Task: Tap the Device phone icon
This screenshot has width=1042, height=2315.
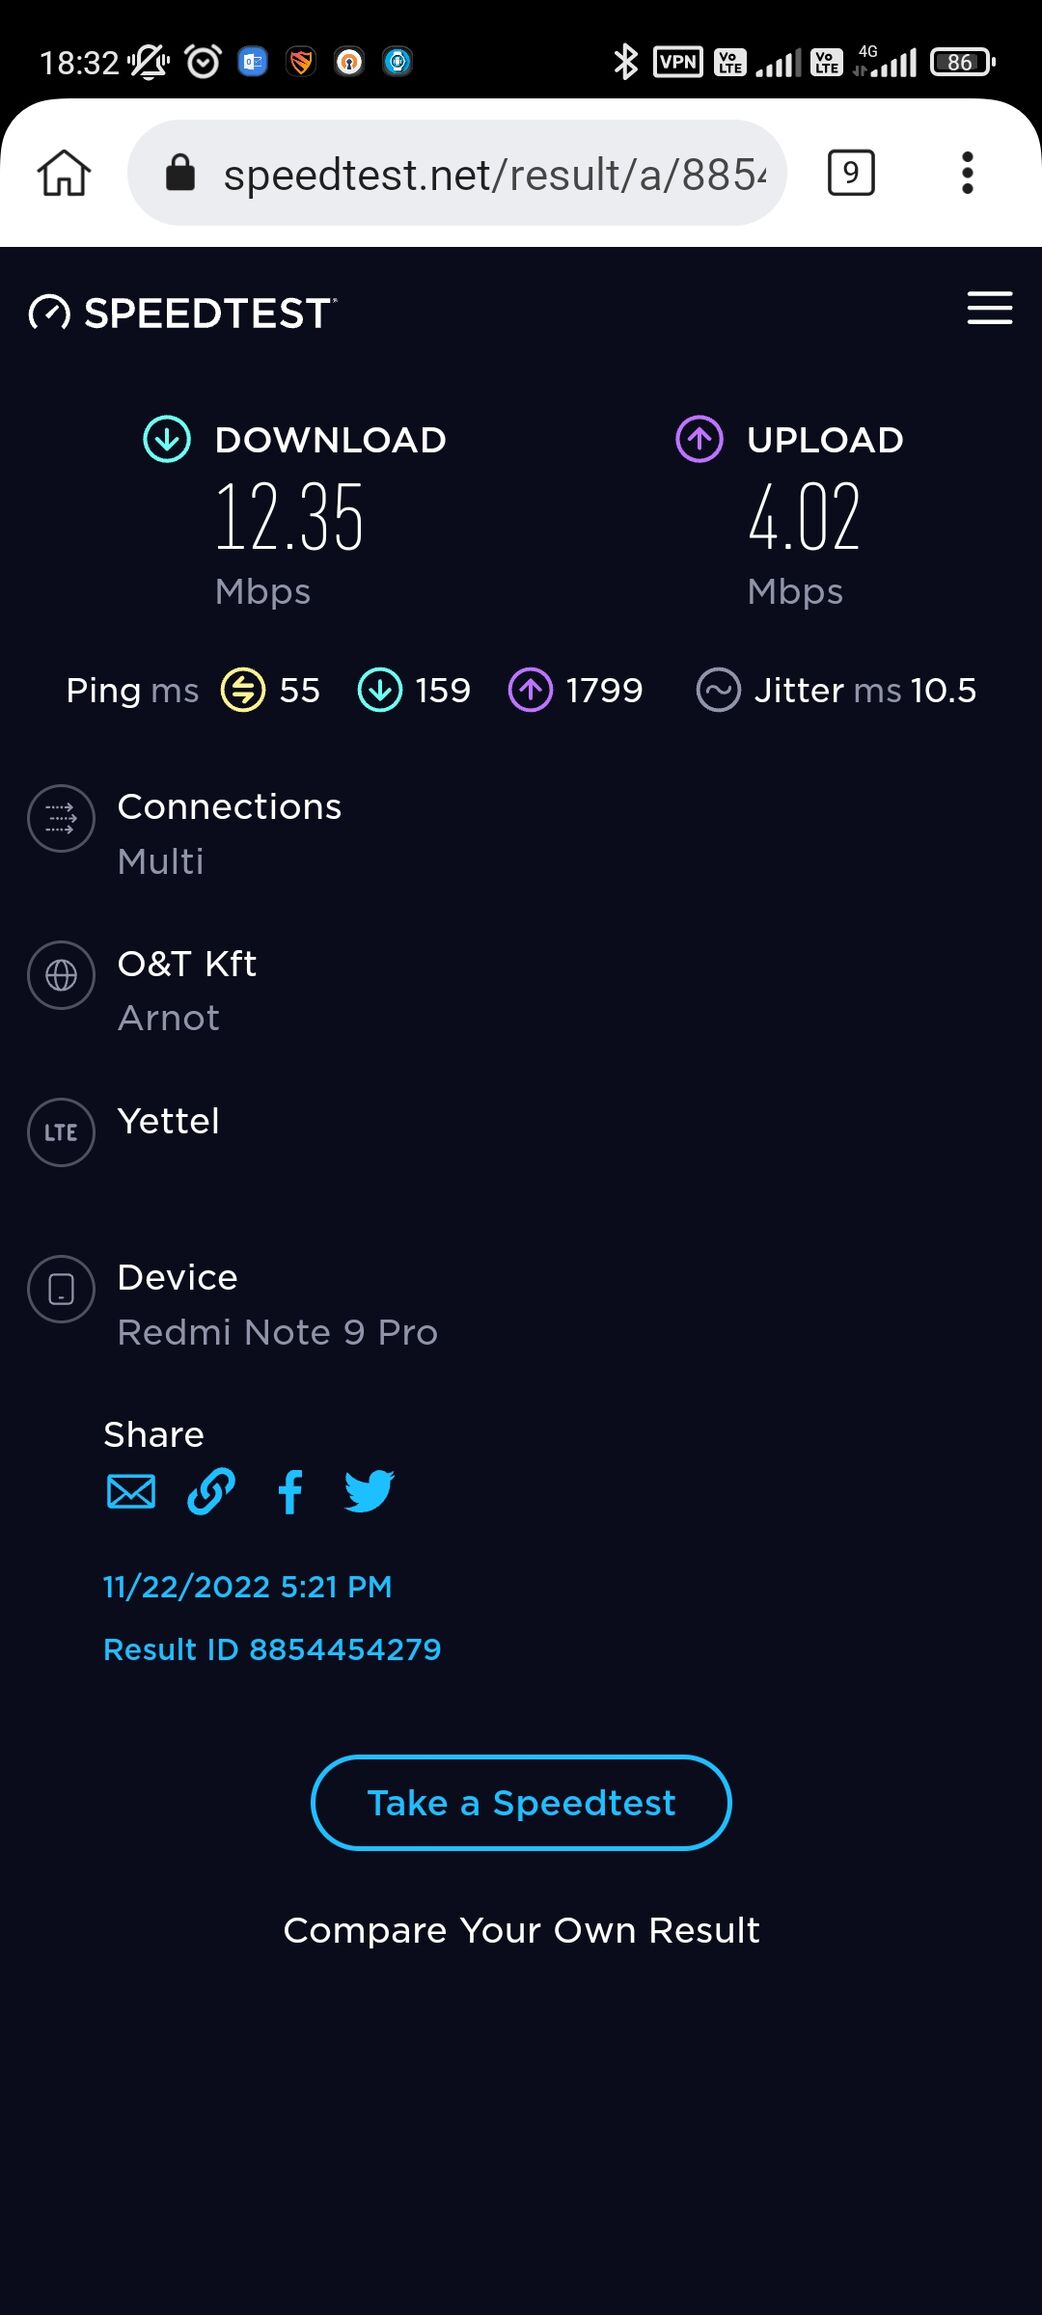Action: click(61, 1289)
